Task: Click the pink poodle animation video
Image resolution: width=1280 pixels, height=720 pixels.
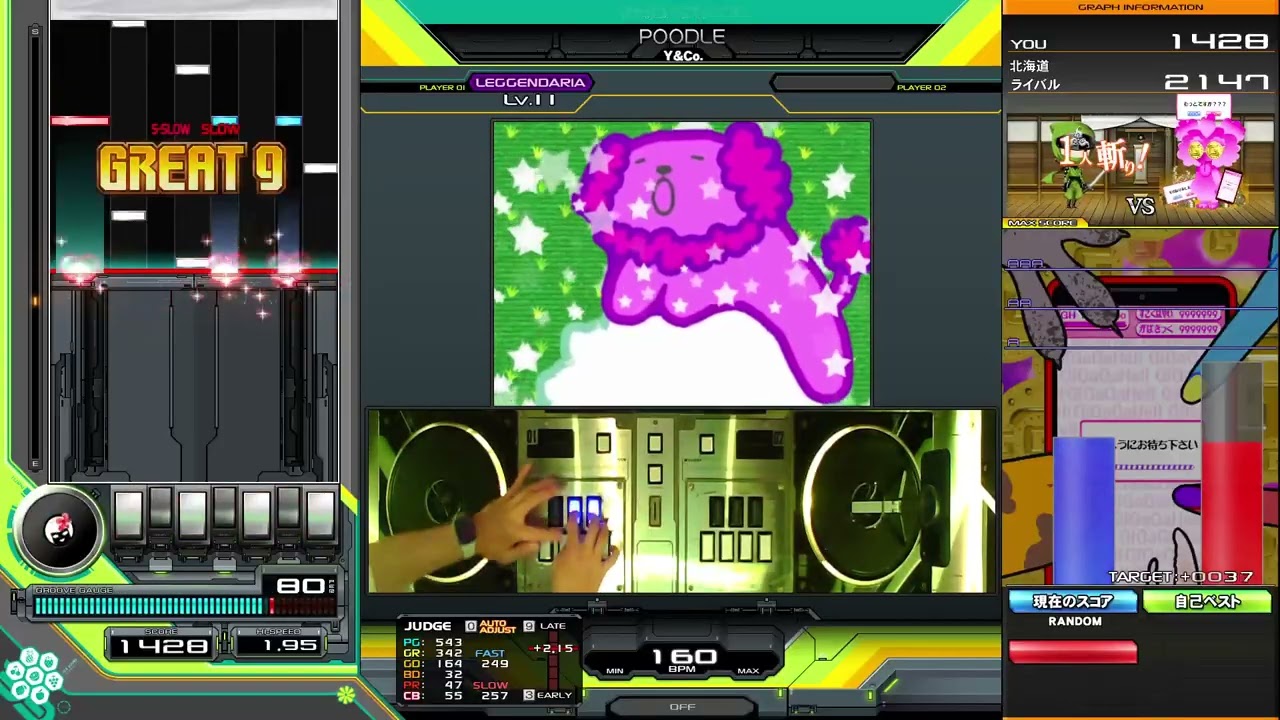Action: coord(682,263)
